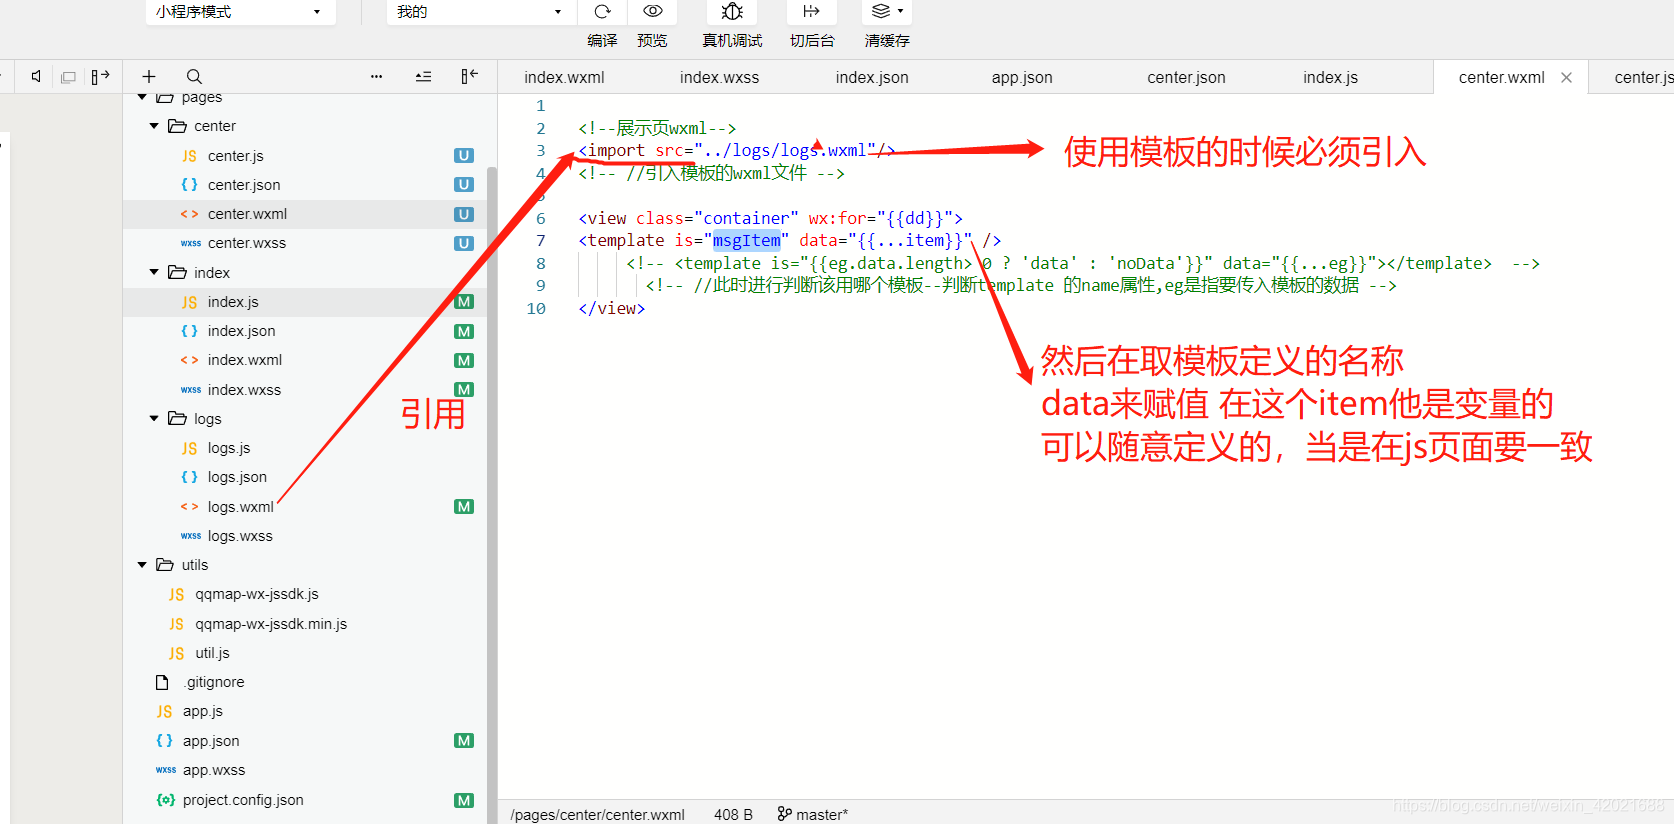1674x824 pixels.
Task: Click the U status badge of center.js
Action: pos(463,155)
